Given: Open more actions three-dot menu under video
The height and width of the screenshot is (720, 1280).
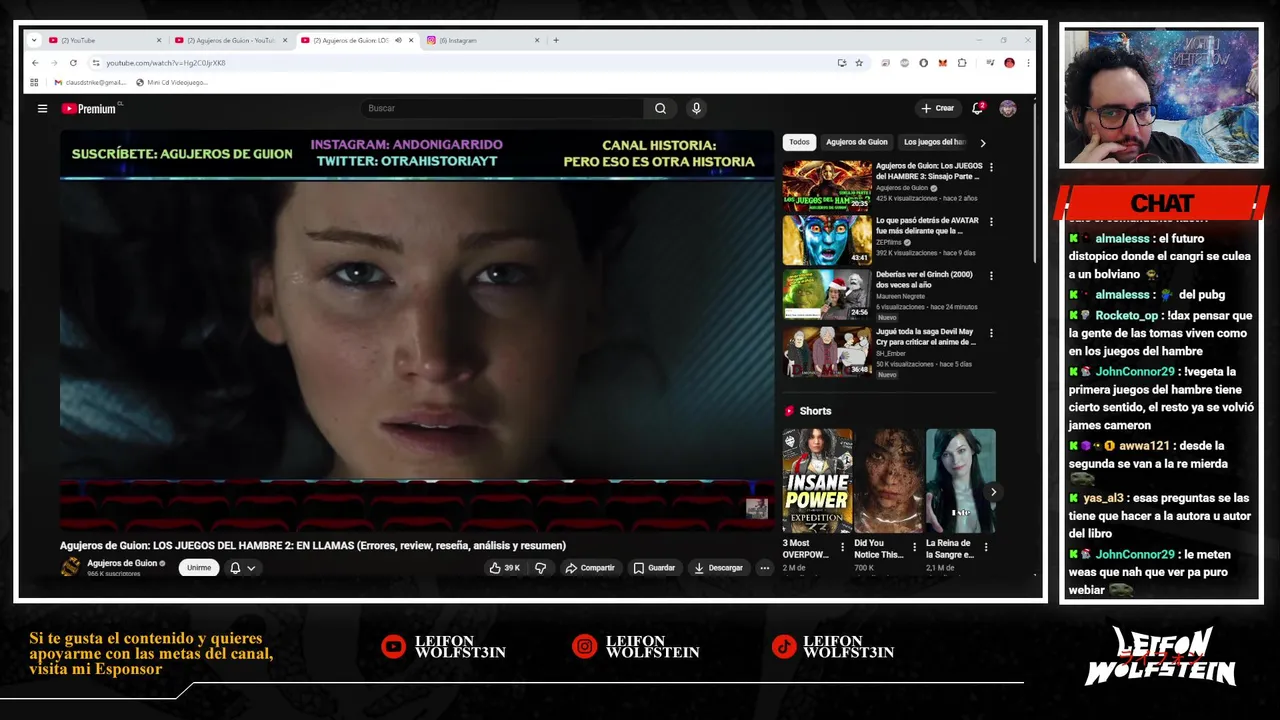Looking at the screenshot, I should coord(764,568).
